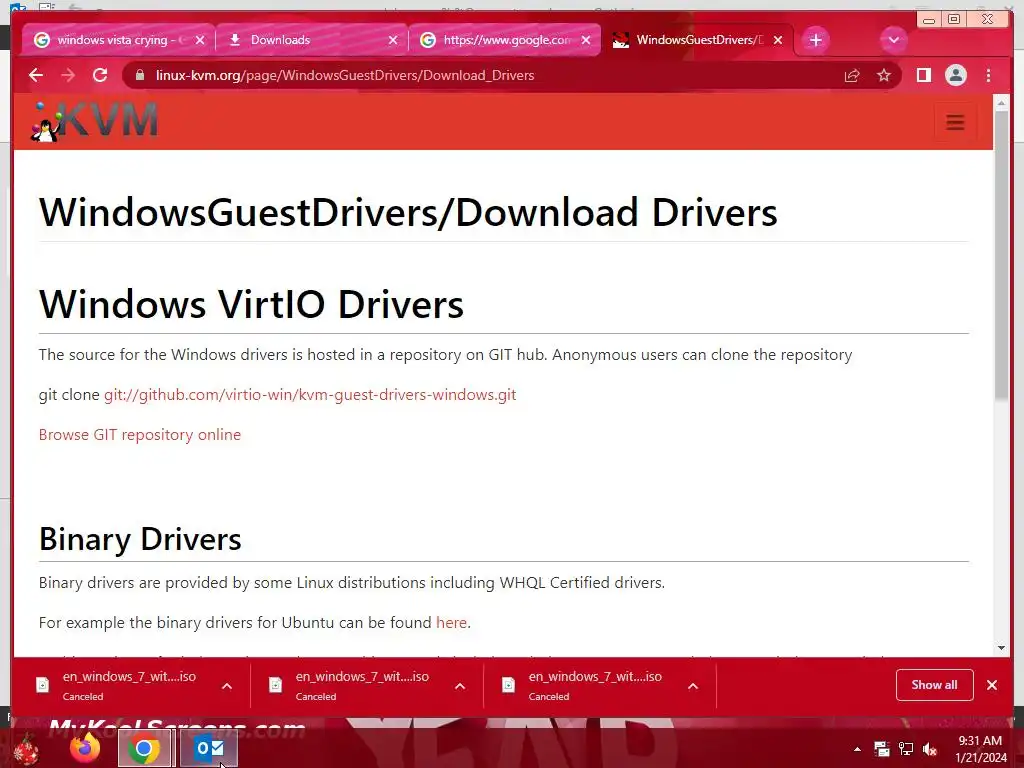Screen dimensions: 1024x768
Task: Open the git clone repository link
Action: point(310,394)
